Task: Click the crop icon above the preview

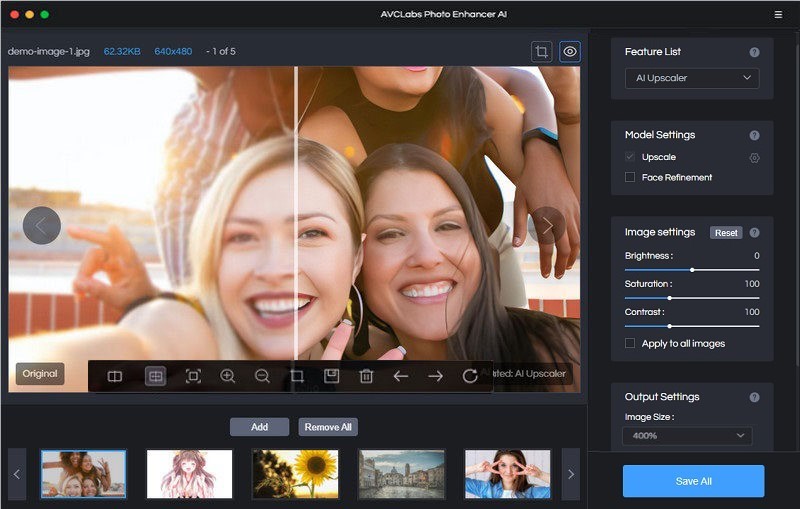Action: (541, 52)
